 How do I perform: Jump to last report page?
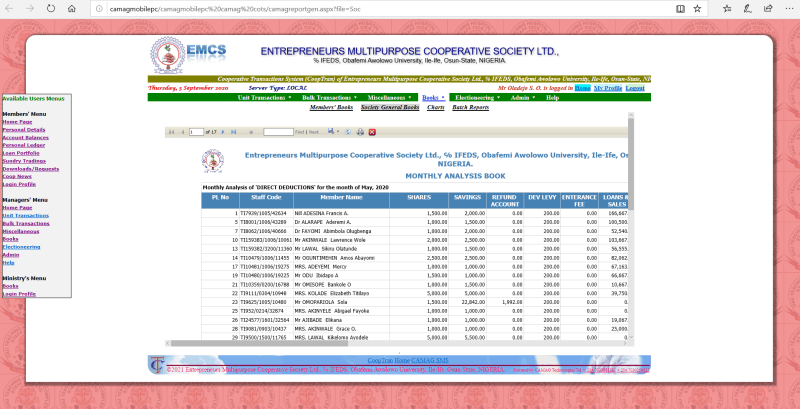click(x=234, y=132)
